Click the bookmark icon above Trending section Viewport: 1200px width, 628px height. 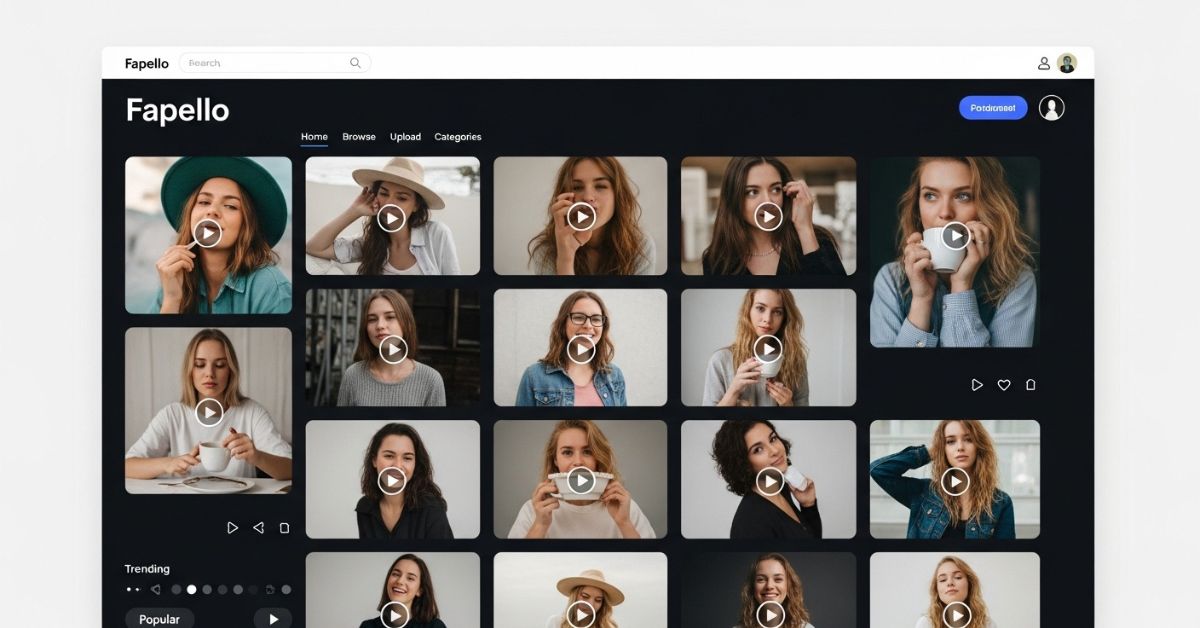(284, 527)
